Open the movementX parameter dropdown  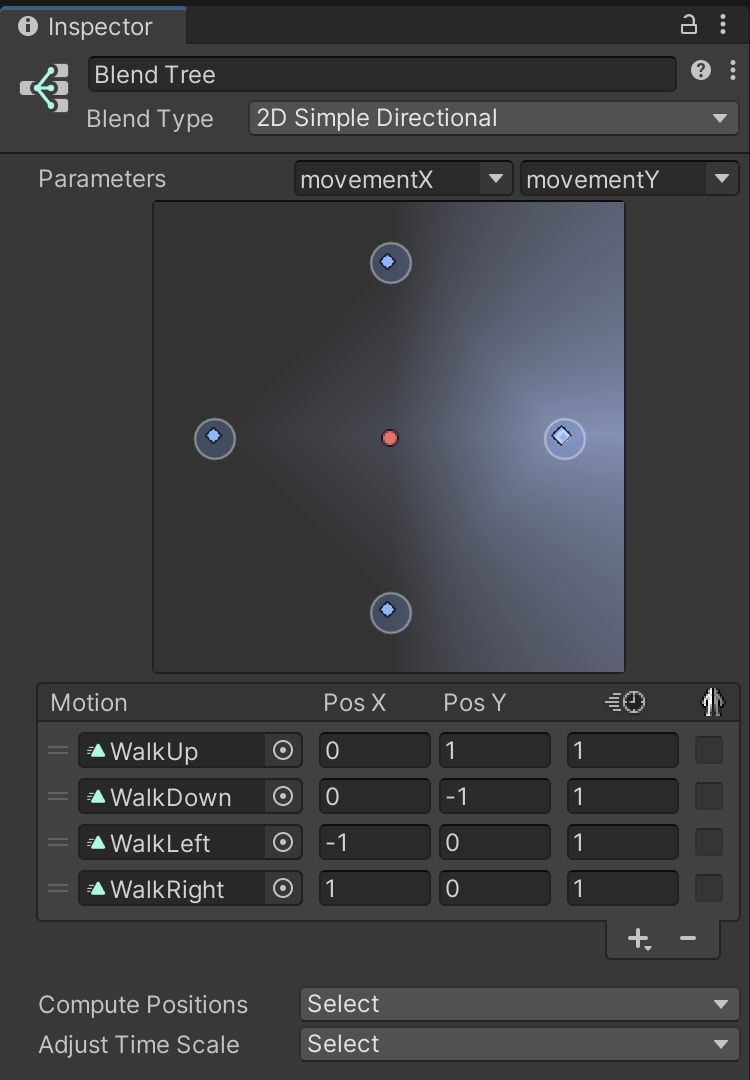[x=403, y=179]
